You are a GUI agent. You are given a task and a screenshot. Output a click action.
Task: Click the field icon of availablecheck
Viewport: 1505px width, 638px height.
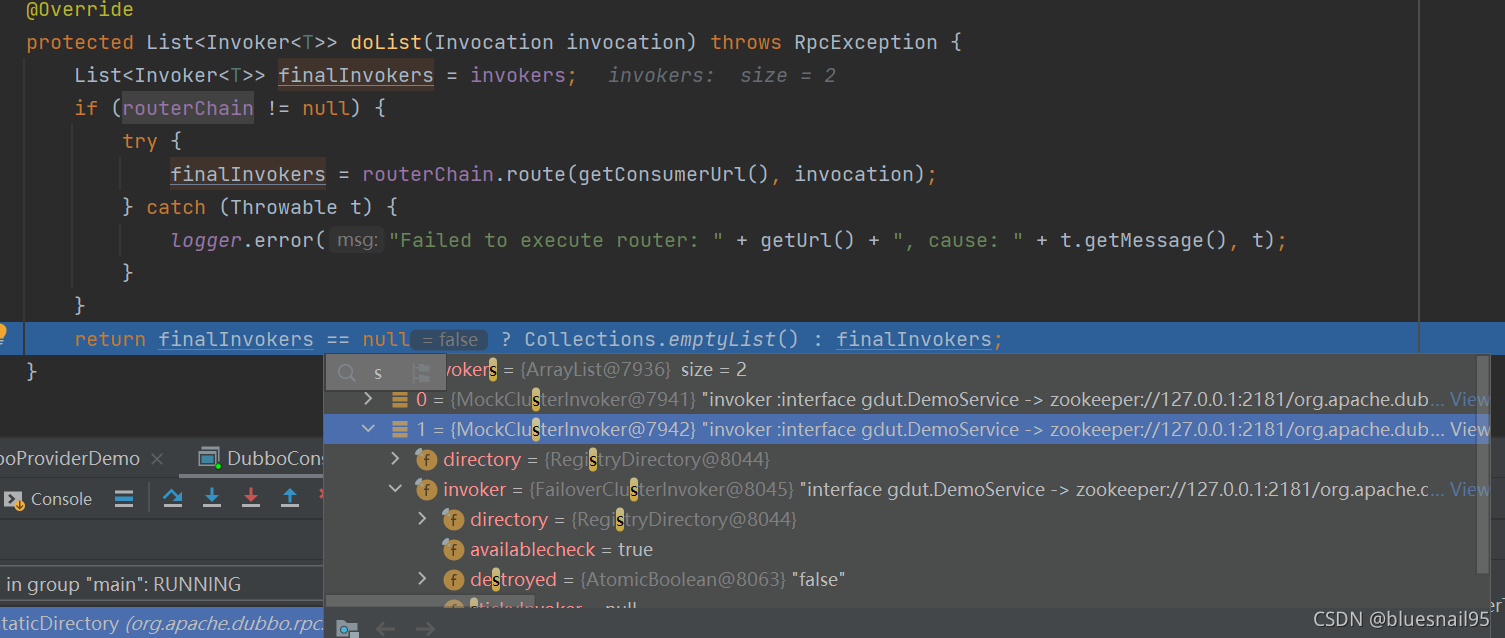pyautogui.click(x=453, y=550)
